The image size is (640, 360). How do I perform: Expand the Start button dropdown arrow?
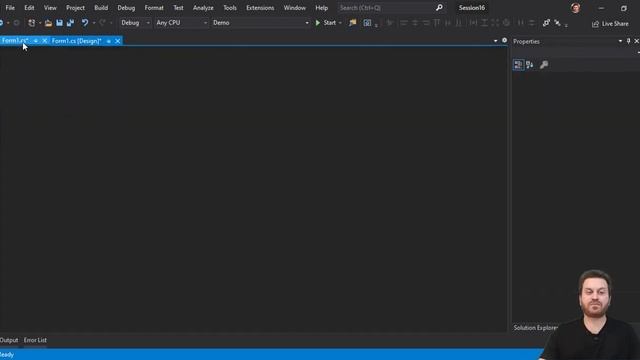(x=340, y=23)
